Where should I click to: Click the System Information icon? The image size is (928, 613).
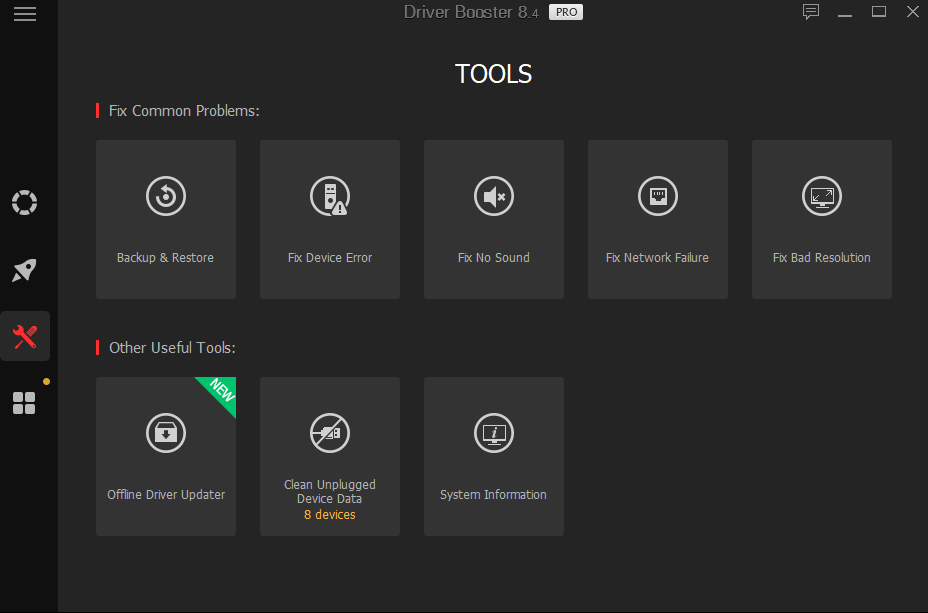[x=494, y=433]
